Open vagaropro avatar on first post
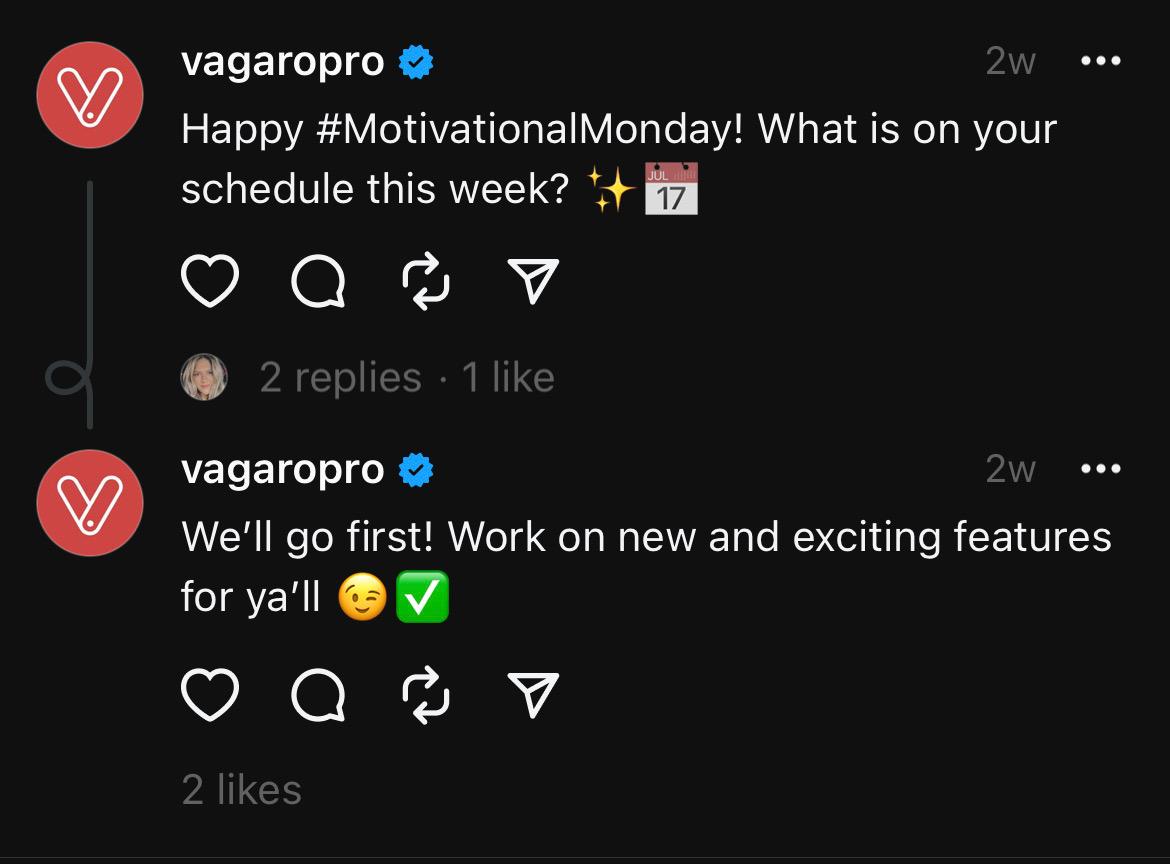Image resolution: width=1170 pixels, height=864 pixels. [x=90, y=95]
